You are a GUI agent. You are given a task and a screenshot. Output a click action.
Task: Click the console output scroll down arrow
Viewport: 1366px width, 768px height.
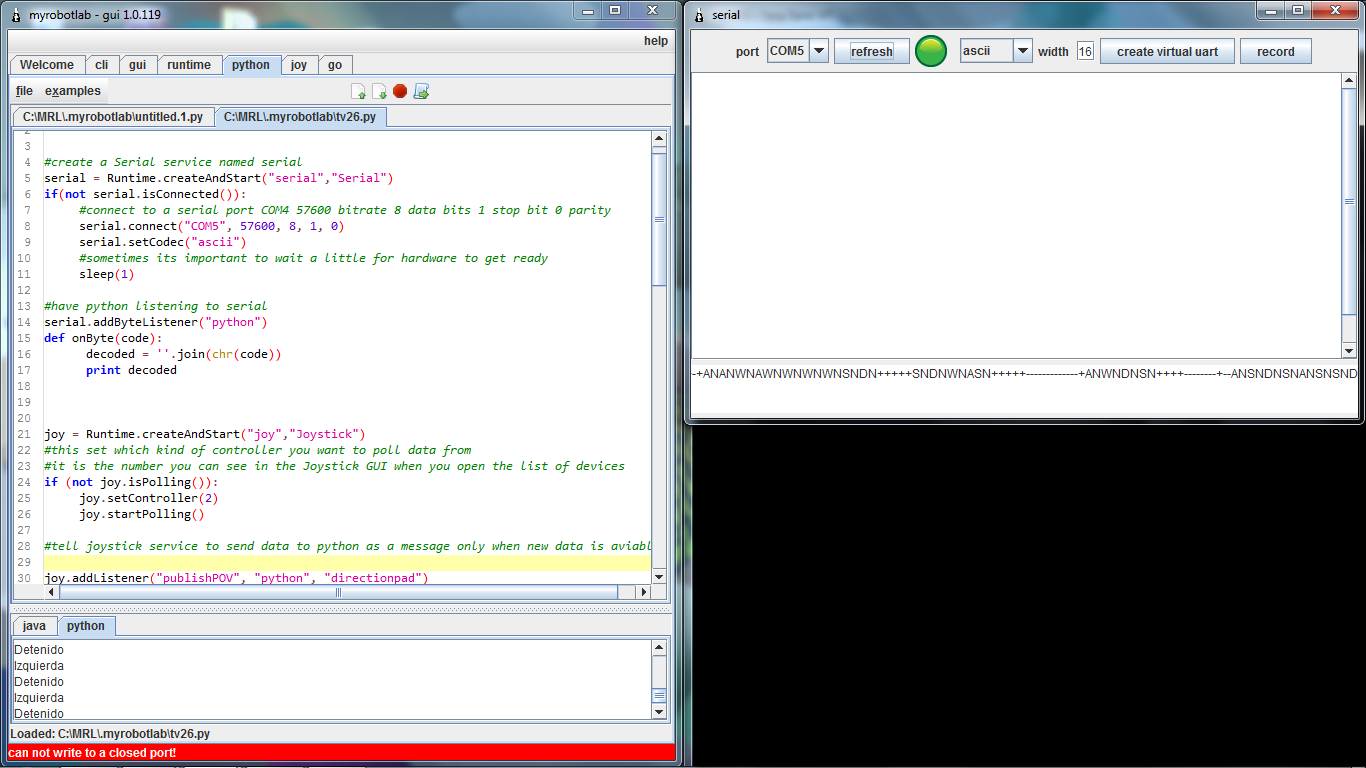point(659,712)
